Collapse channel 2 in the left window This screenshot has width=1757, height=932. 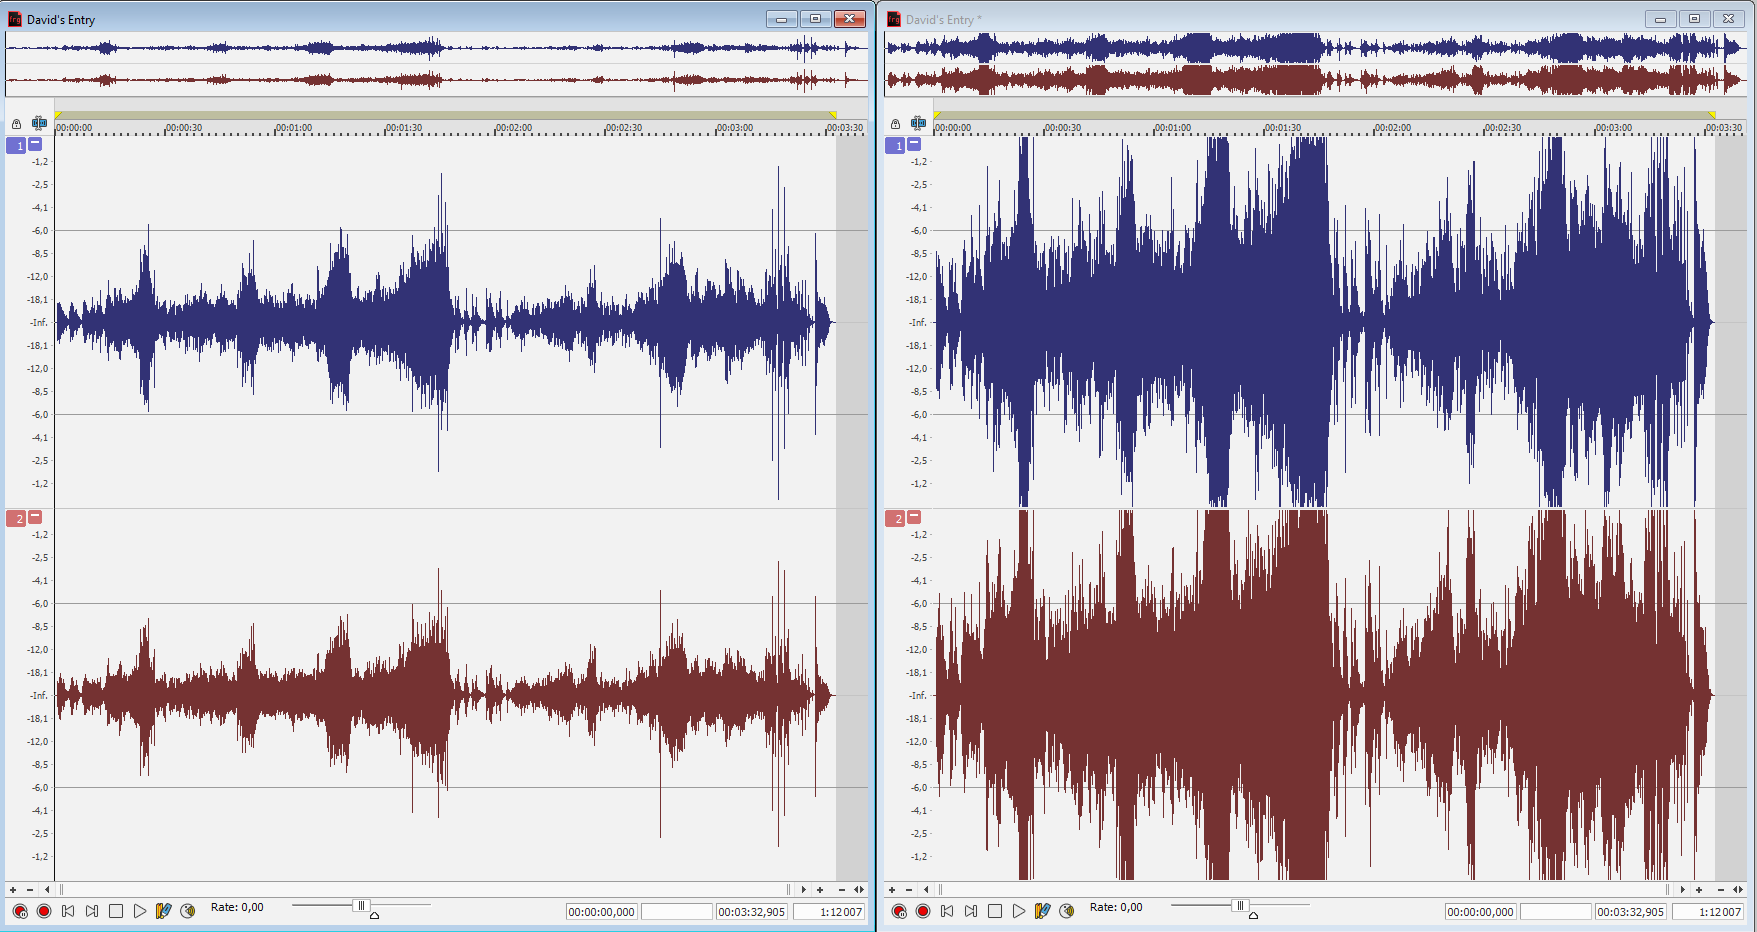pos(35,517)
